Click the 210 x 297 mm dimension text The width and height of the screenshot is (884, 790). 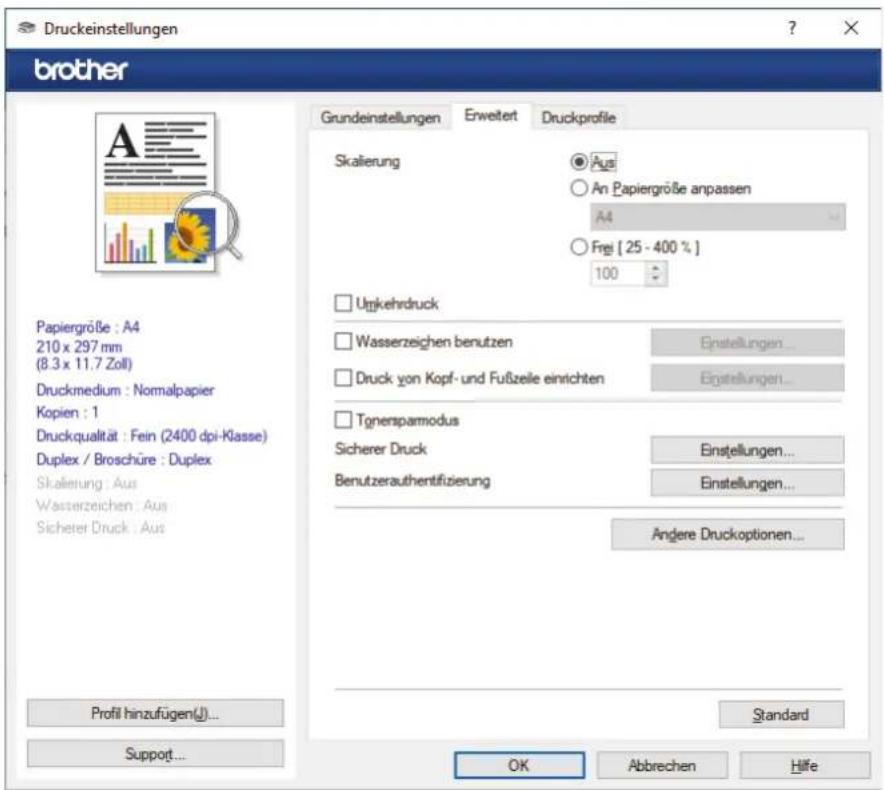coord(79,347)
